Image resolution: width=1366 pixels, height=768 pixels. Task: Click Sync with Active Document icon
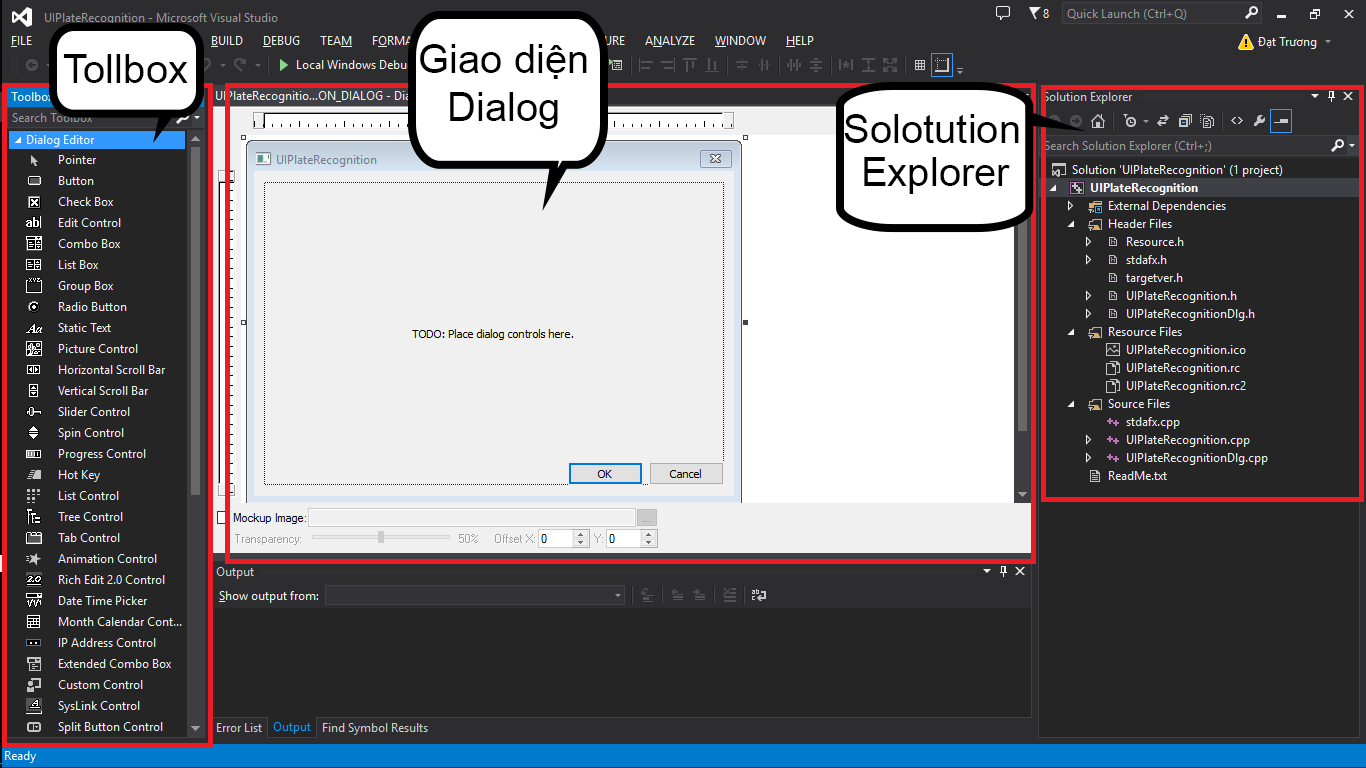click(x=1163, y=121)
